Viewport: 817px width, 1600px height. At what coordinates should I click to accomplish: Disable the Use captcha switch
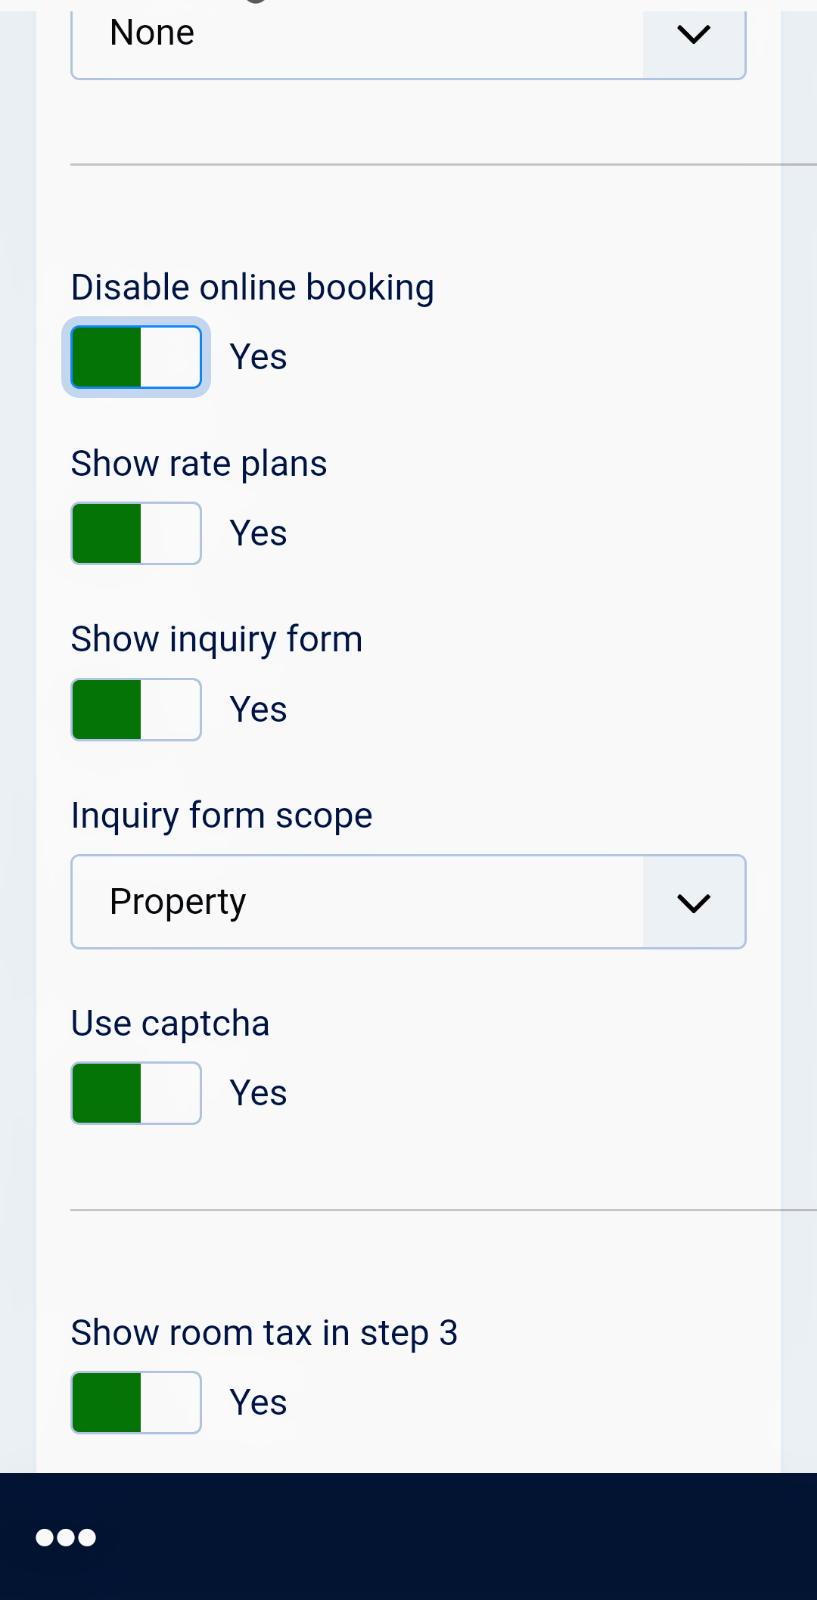point(136,1093)
